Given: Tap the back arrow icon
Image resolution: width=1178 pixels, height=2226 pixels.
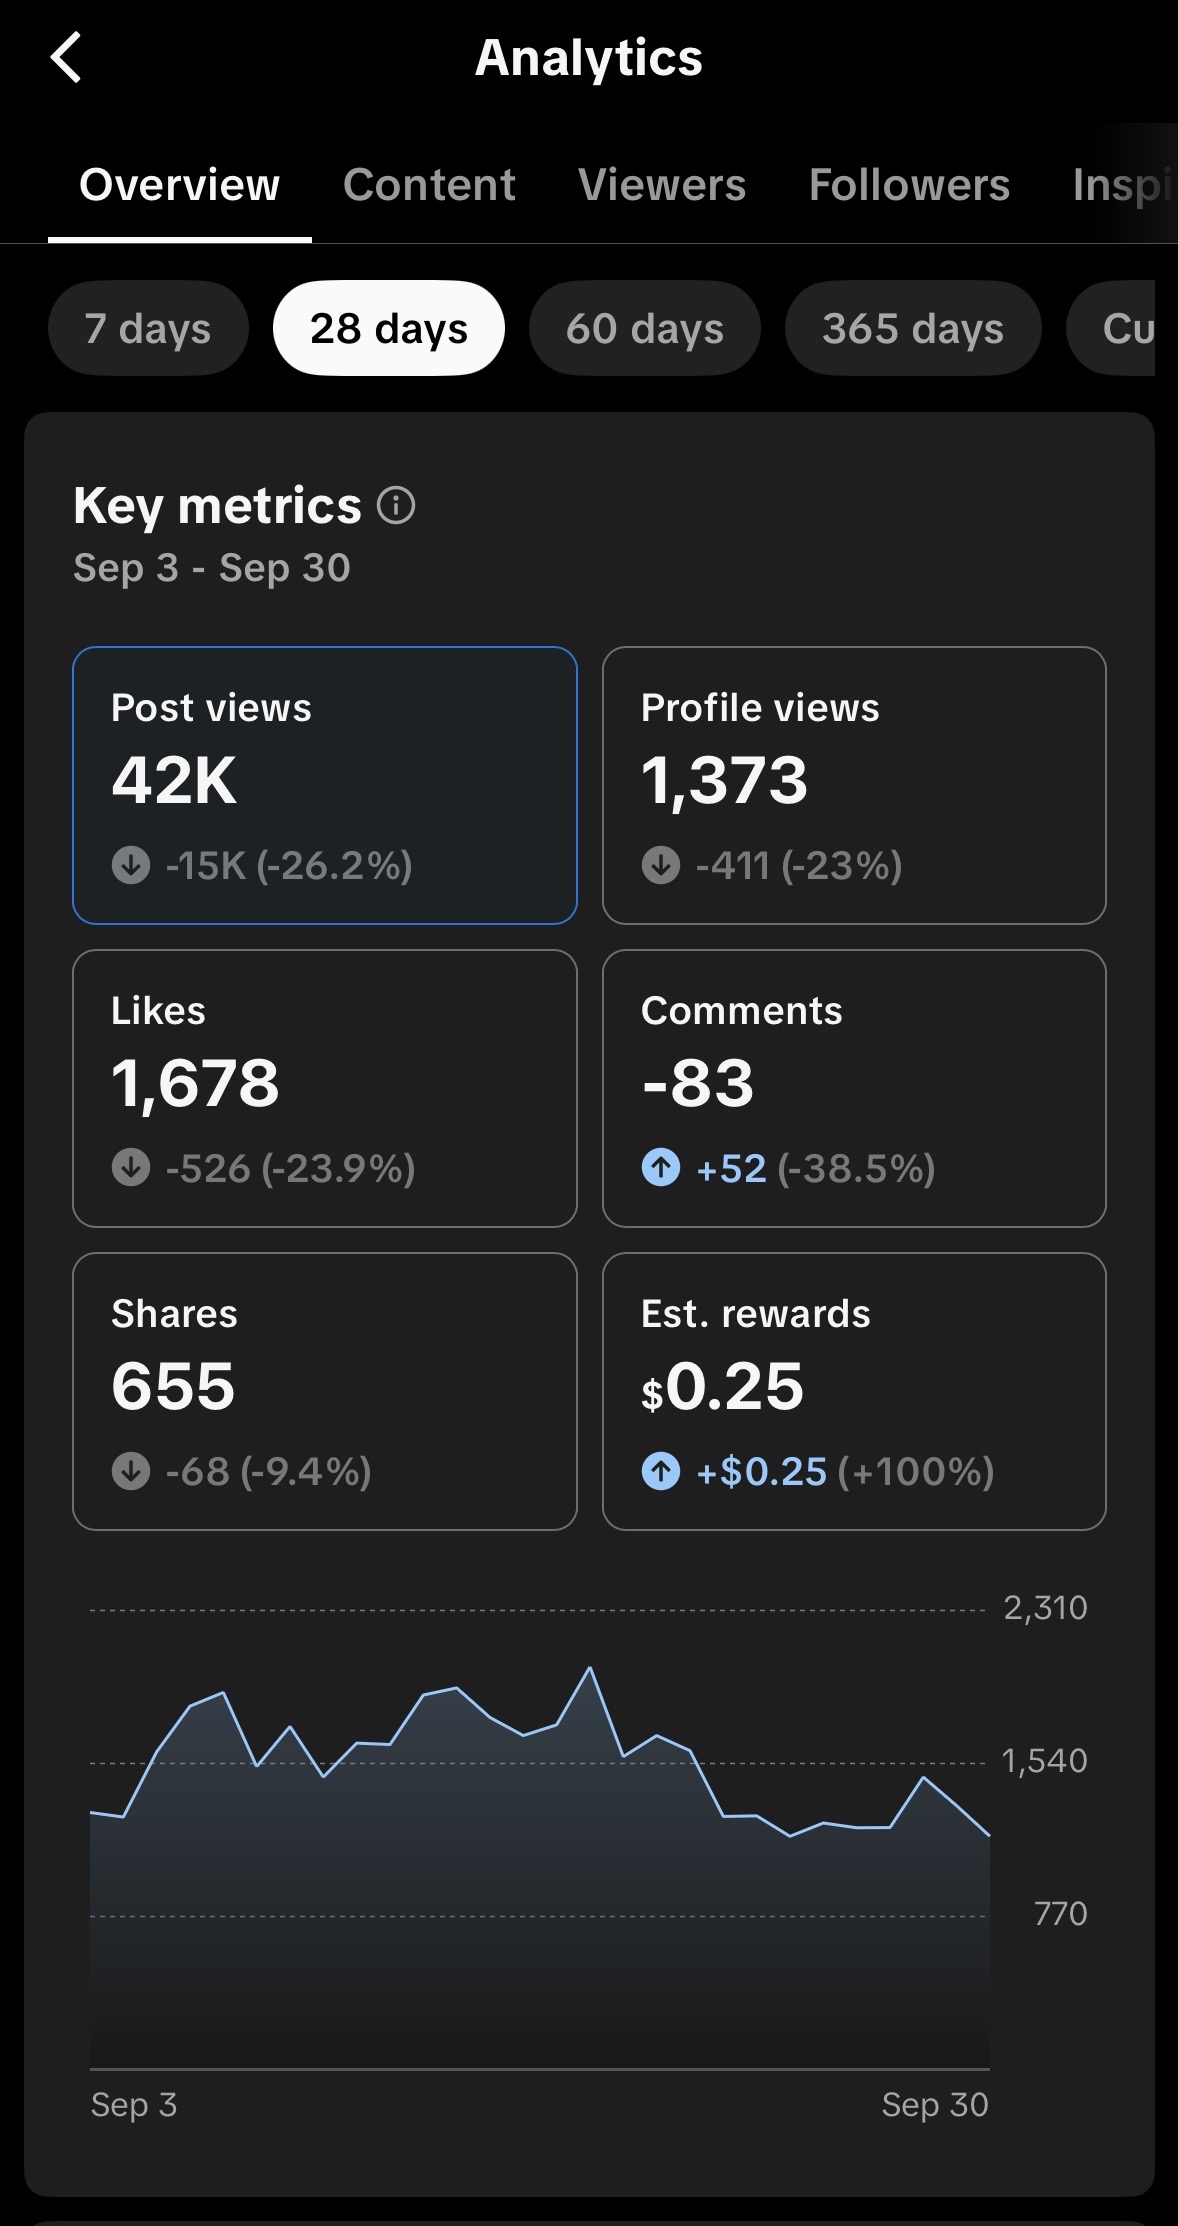Looking at the screenshot, I should 66,58.
